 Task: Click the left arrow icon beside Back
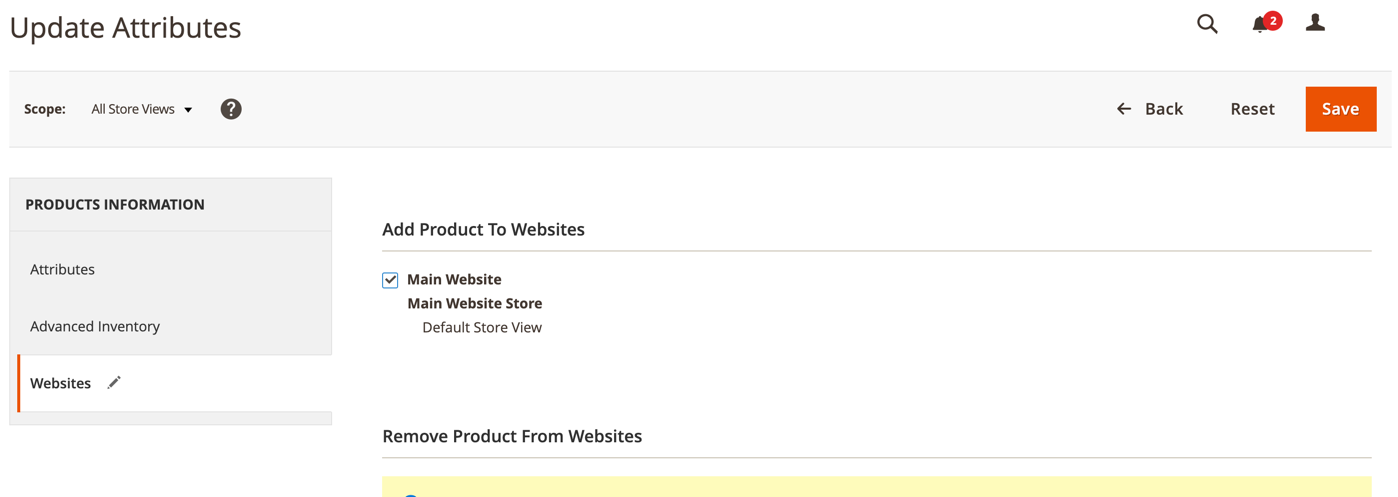[x=1124, y=109]
